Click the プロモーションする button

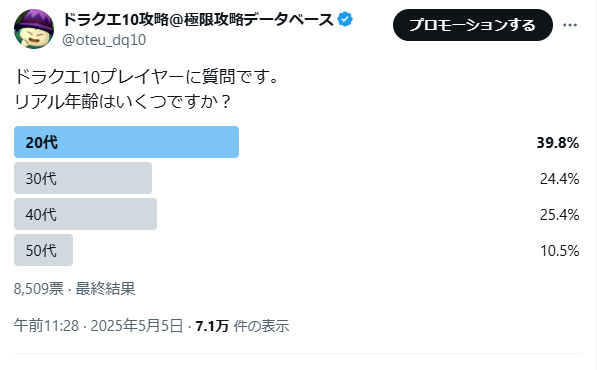click(x=472, y=25)
